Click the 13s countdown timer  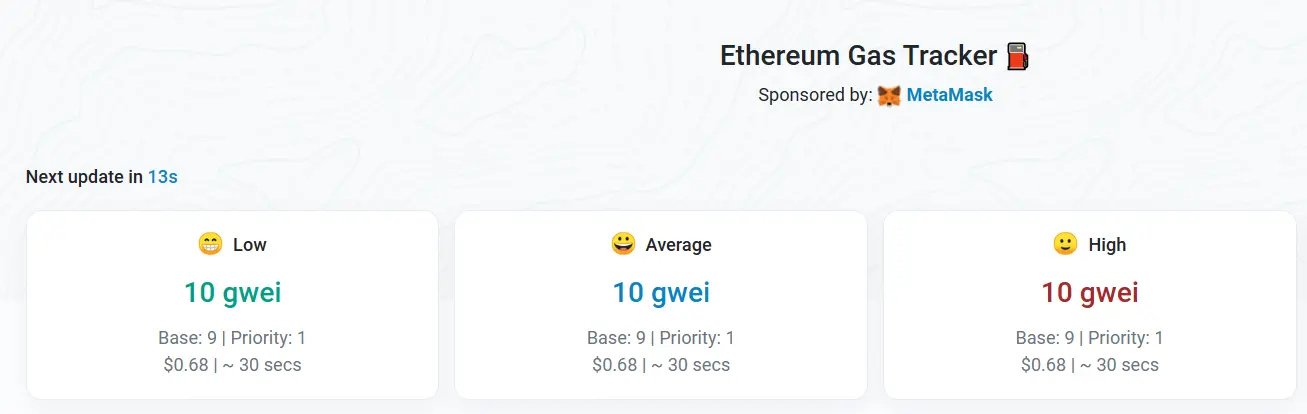pos(163,177)
